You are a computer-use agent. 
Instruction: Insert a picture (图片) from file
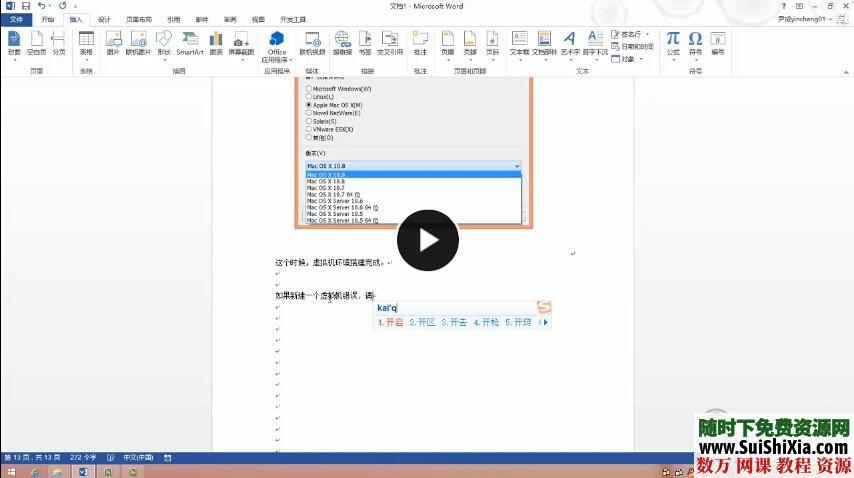click(113, 44)
